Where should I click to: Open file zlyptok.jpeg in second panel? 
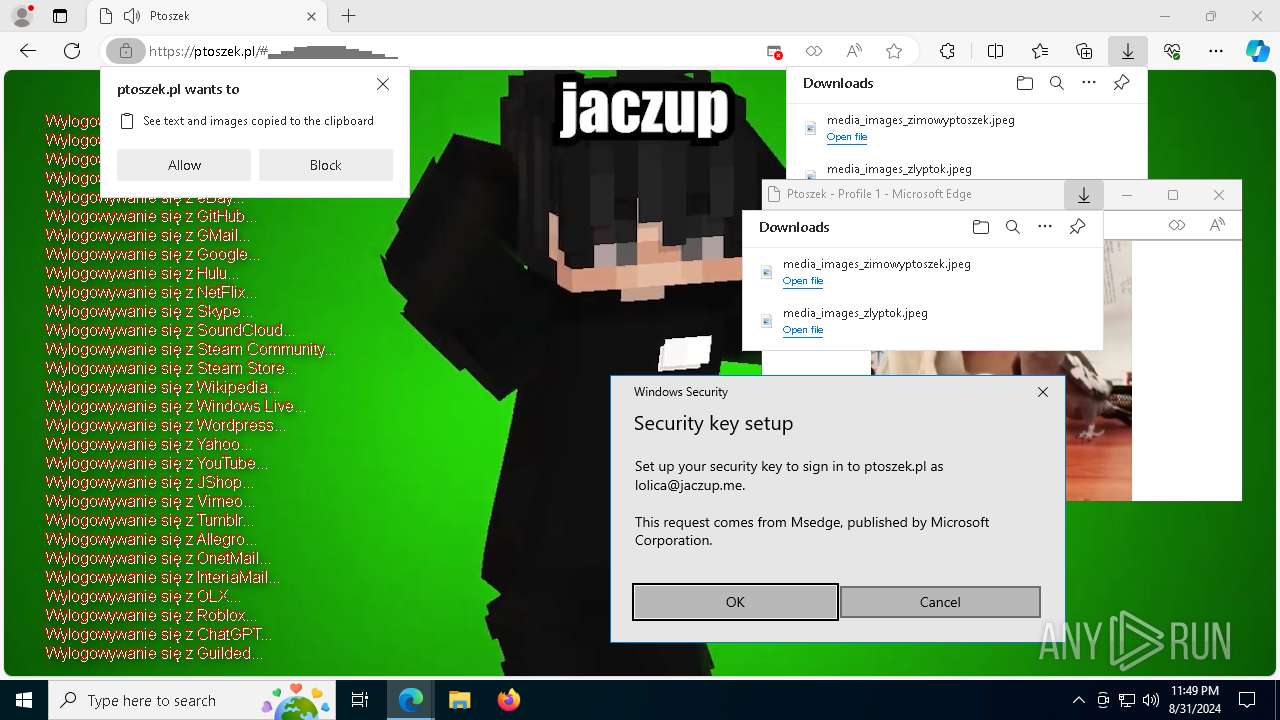pyautogui.click(x=803, y=330)
